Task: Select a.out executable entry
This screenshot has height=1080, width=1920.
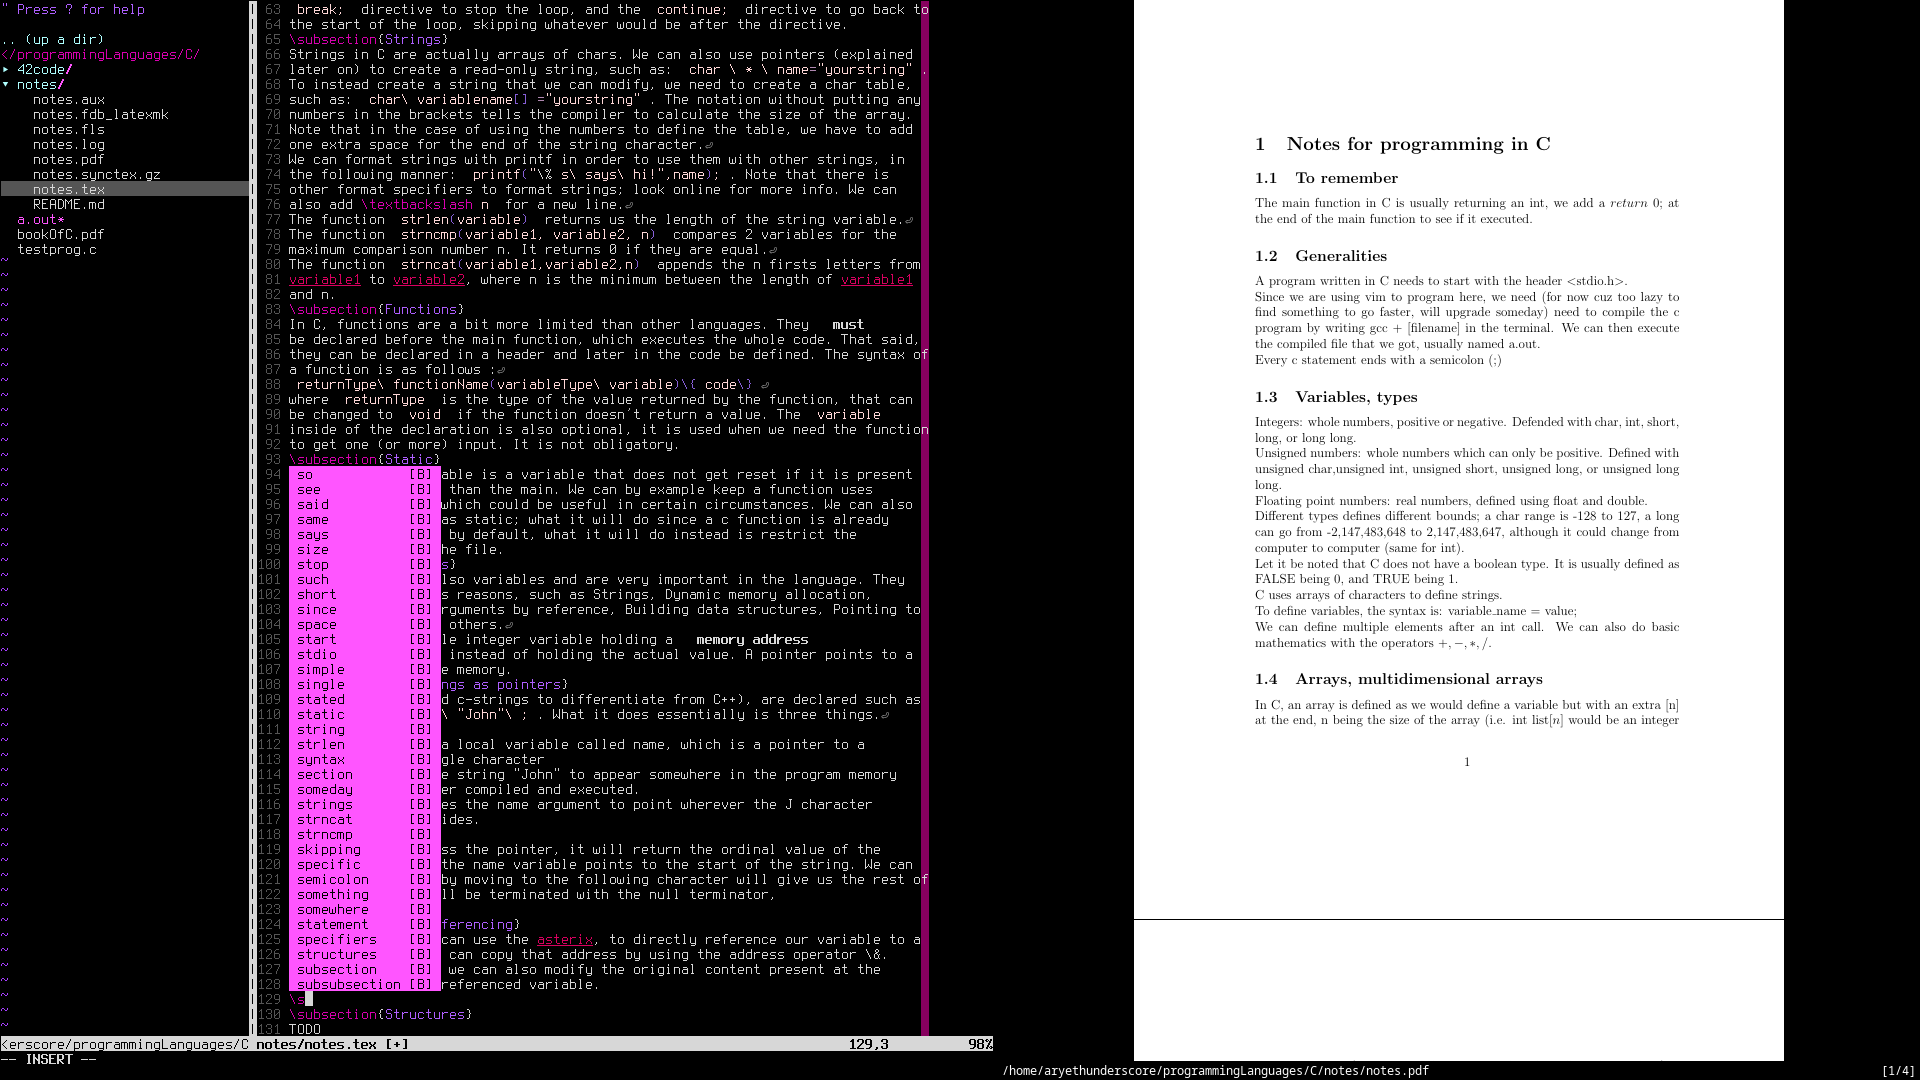Action: (x=38, y=220)
